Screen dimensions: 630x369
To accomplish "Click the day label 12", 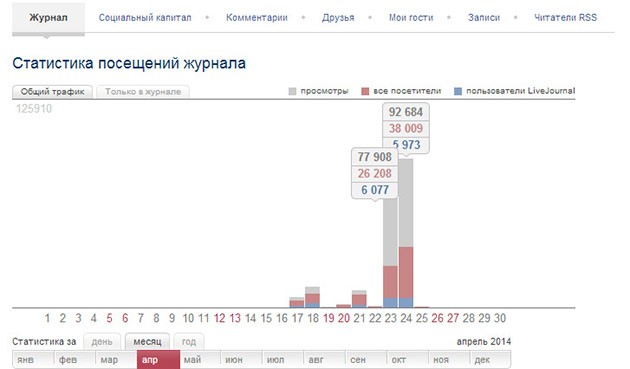I will 219,318.
